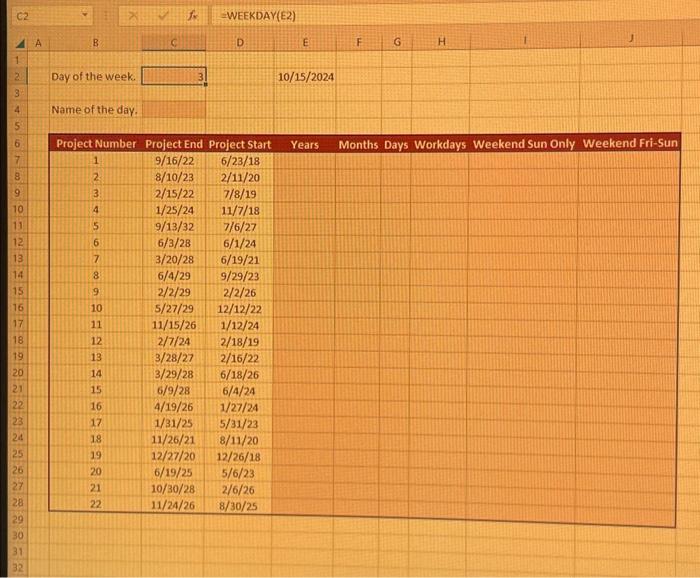Viewport: 700px width, 578px height.
Task: Click the 'Months' header cell
Action: (x=358, y=145)
